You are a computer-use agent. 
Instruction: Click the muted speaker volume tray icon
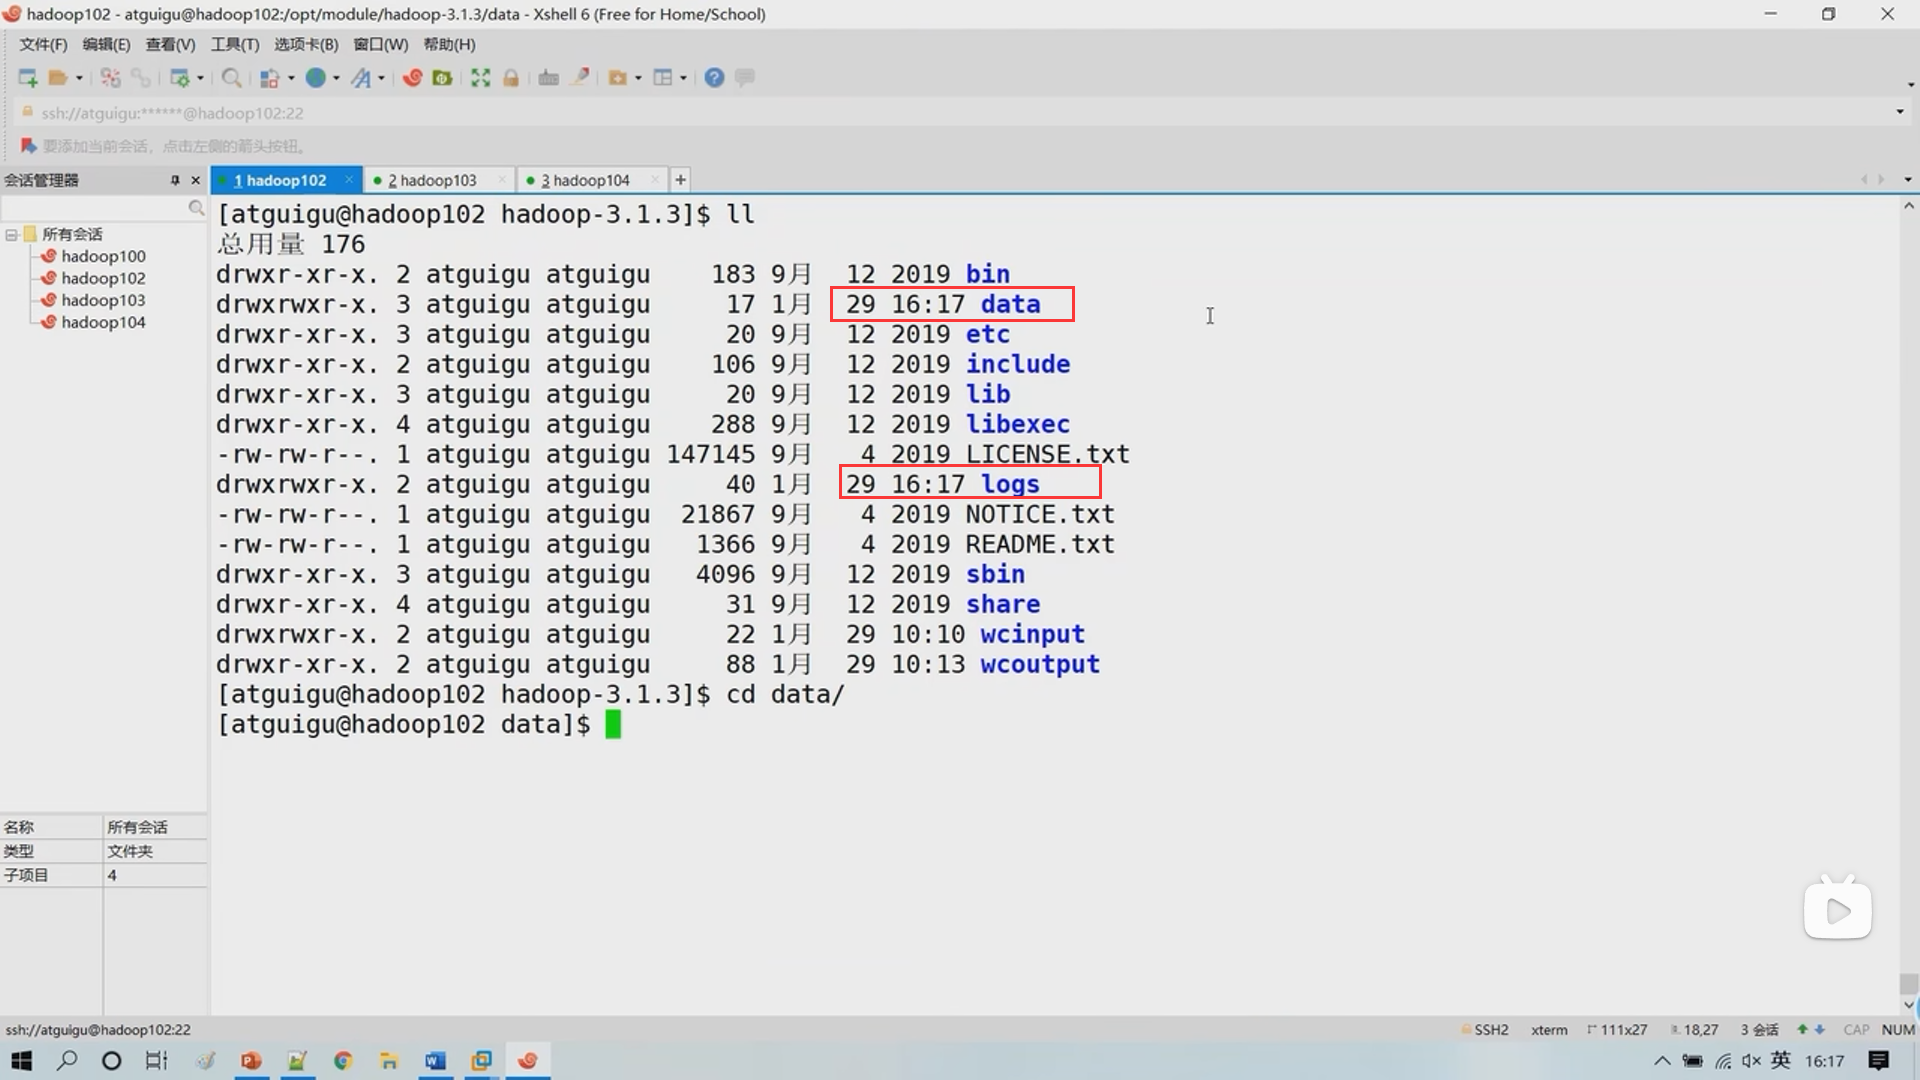point(1751,1061)
